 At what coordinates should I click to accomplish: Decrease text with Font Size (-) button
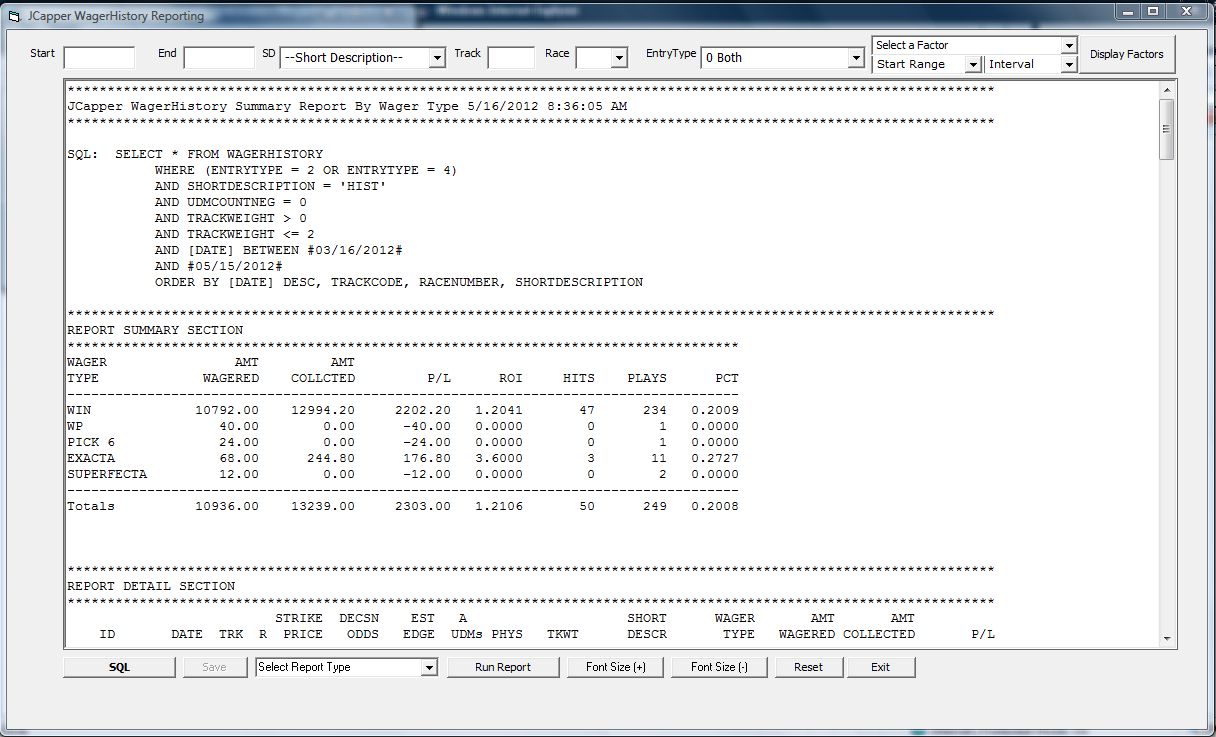click(x=719, y=667)
